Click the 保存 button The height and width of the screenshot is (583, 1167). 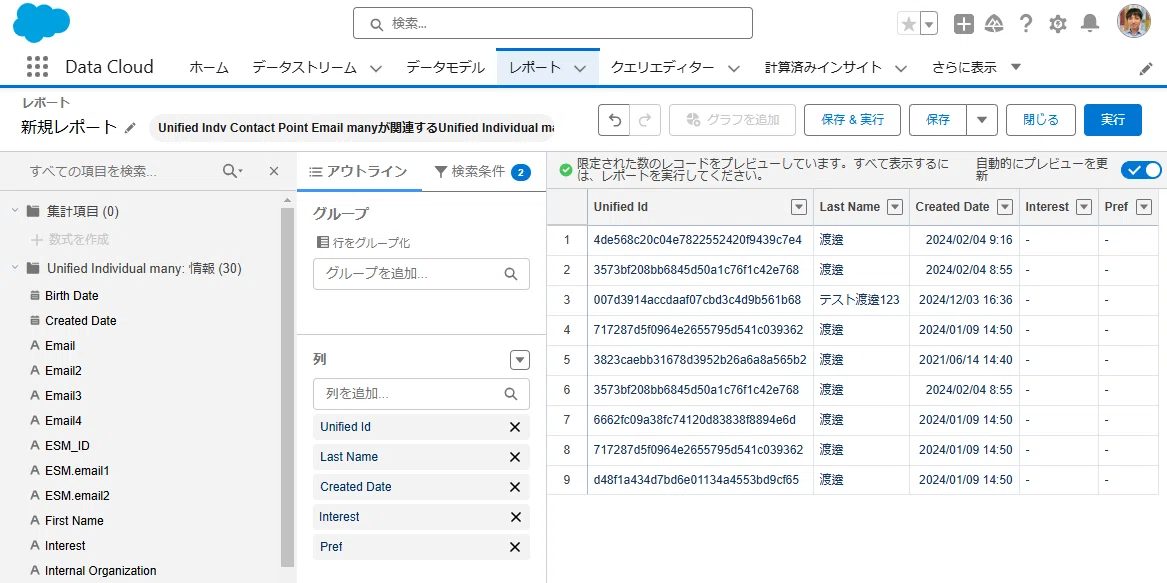938,120
